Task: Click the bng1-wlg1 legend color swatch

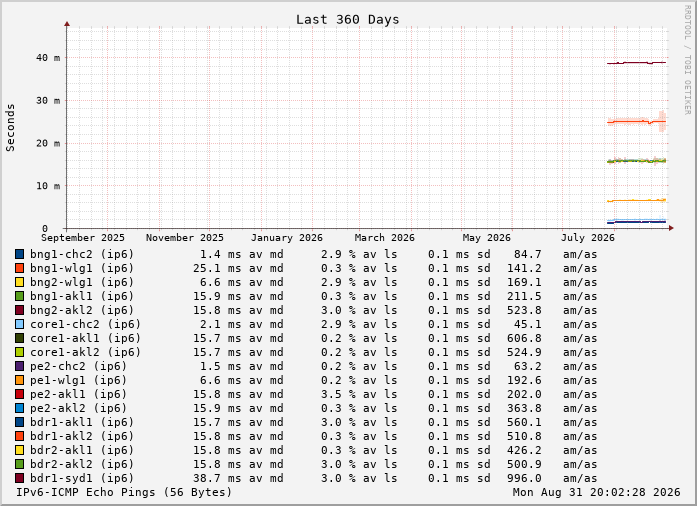Action: coord(20,268)
